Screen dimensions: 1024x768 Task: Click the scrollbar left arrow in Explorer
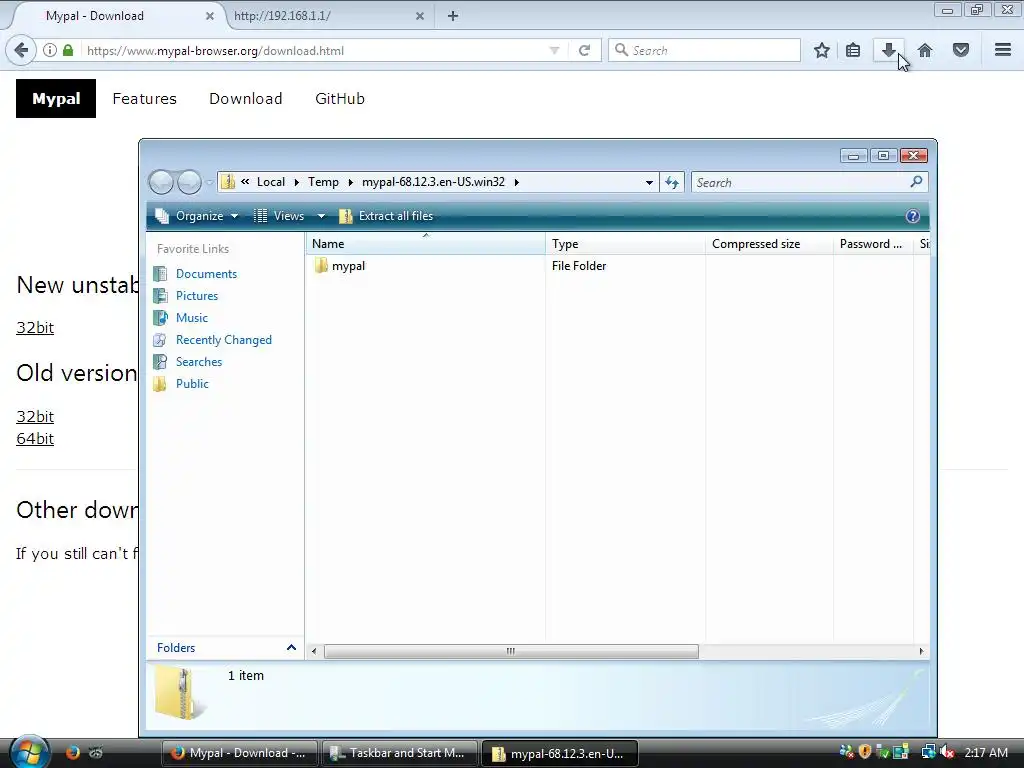(x=314, y=651)
